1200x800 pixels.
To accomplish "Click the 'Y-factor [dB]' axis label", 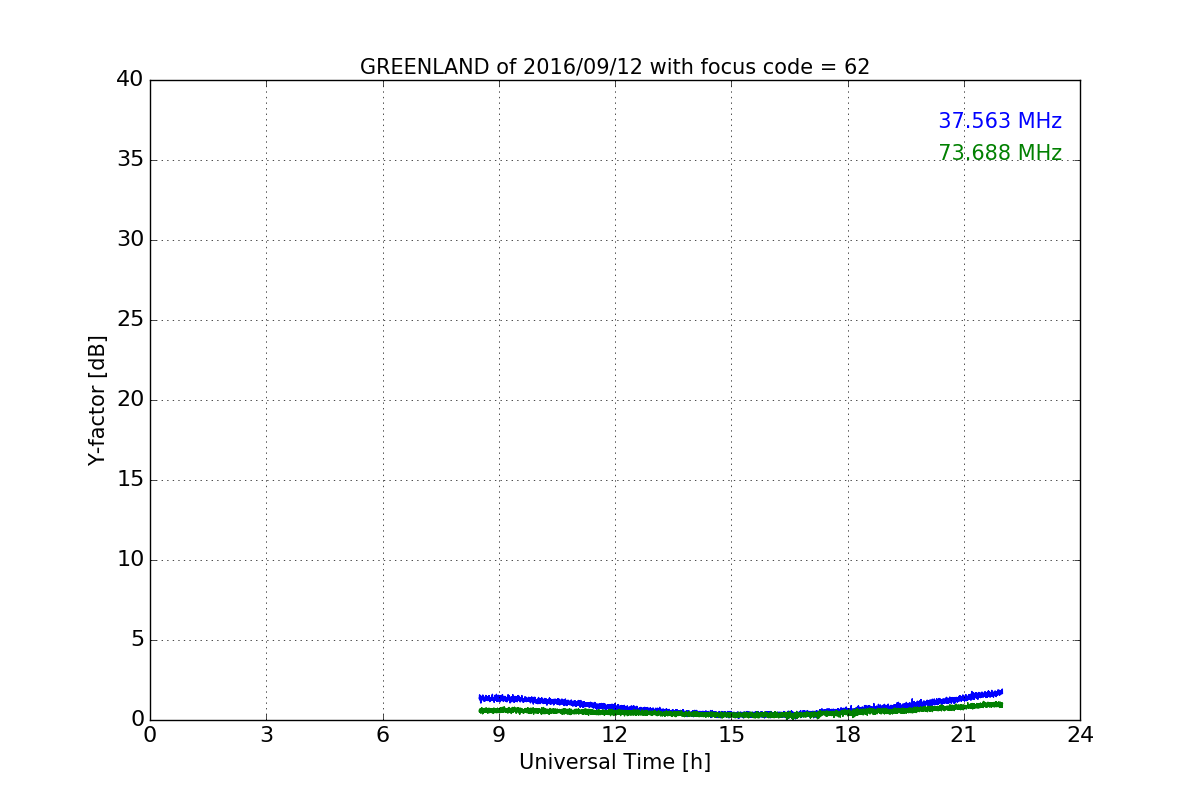I will click(97, 400).
